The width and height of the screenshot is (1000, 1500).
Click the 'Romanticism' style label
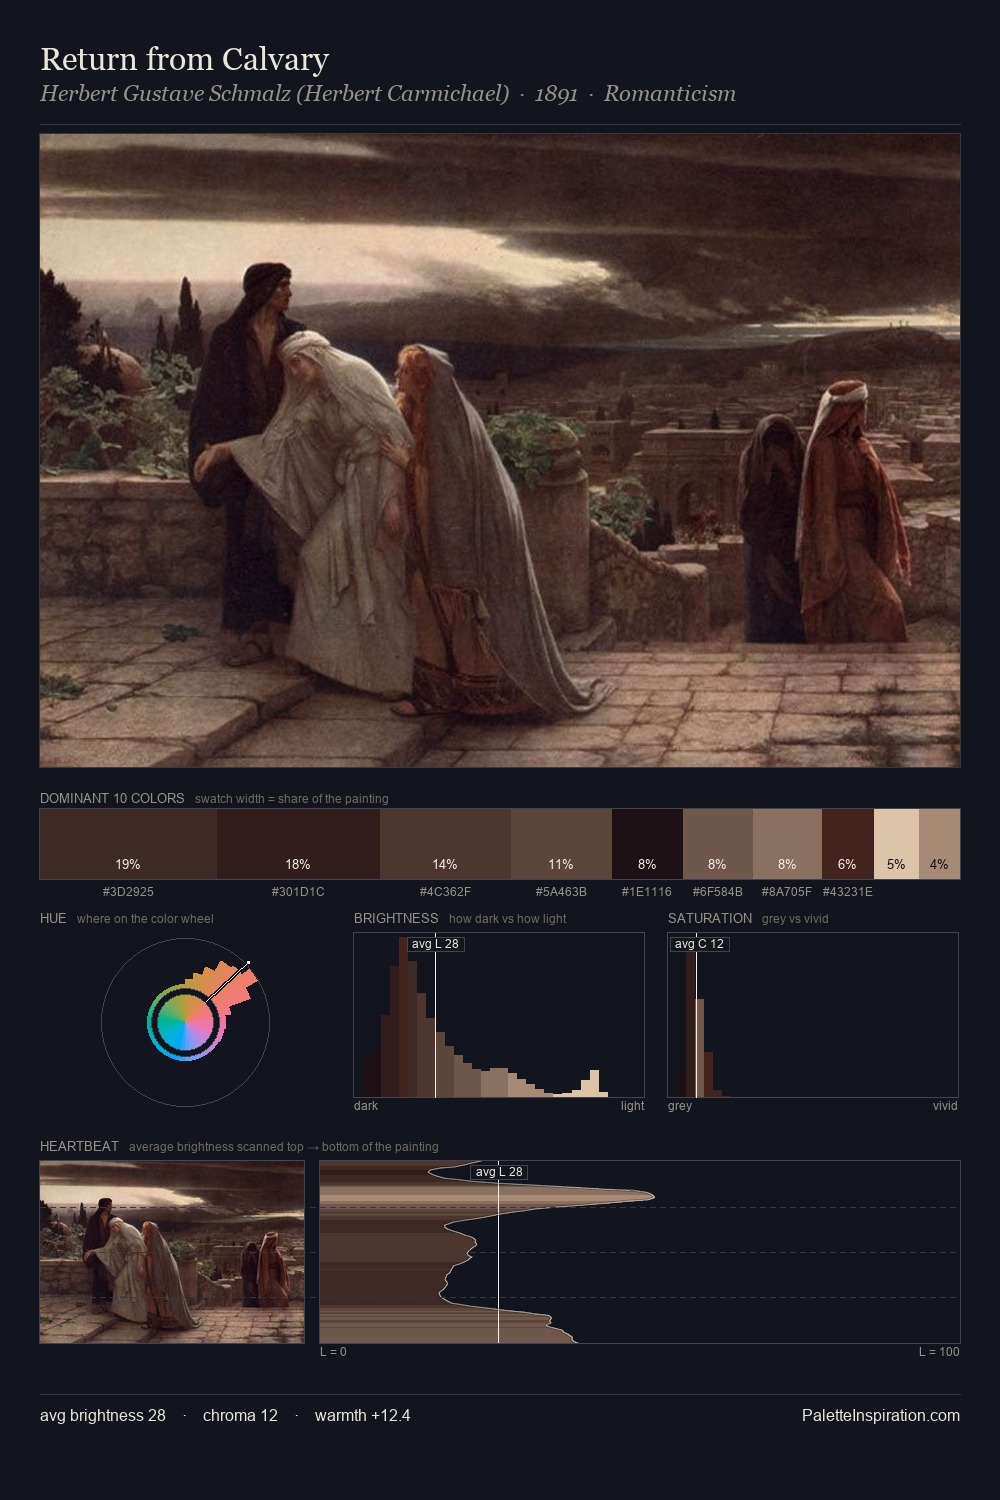669,94
